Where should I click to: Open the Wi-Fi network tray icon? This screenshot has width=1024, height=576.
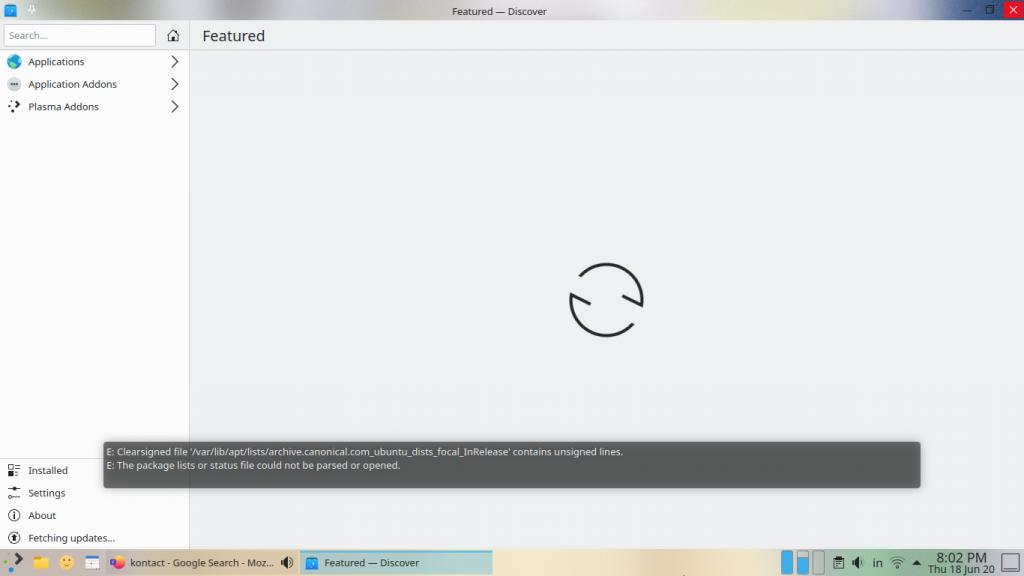897,563
